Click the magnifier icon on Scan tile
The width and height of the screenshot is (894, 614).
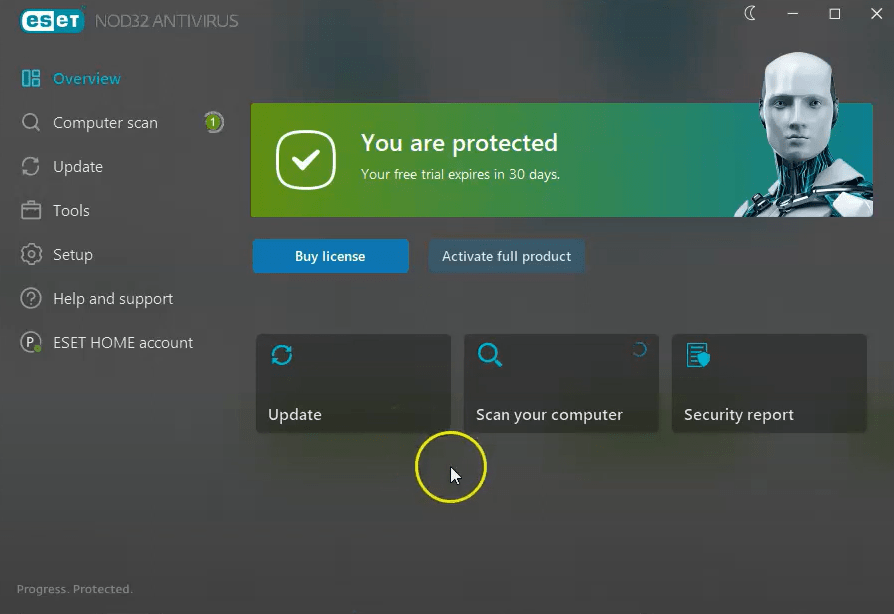coord(490,355)
